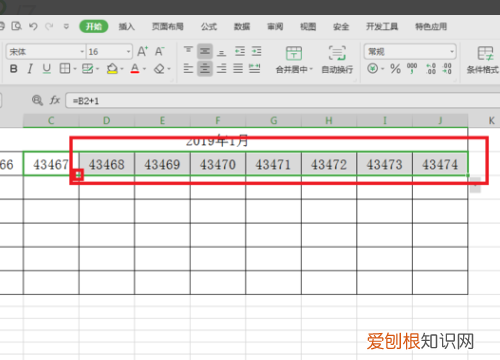Screen dimensions: 500x360
Task: Switch to the 公式 tab
Action: tap(209, 26)
